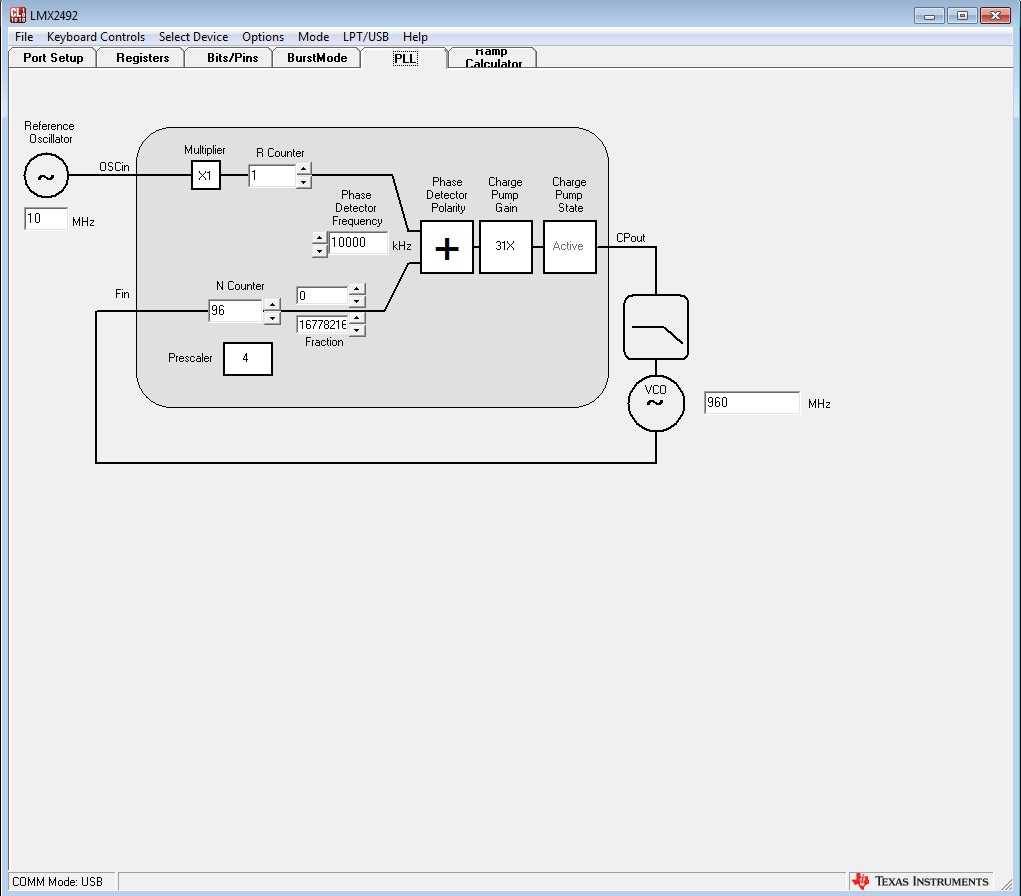Image resolution: width=1021 pixels, height=896 pixels.
Task: Click the R Counter value field
Action: [272, 176]
